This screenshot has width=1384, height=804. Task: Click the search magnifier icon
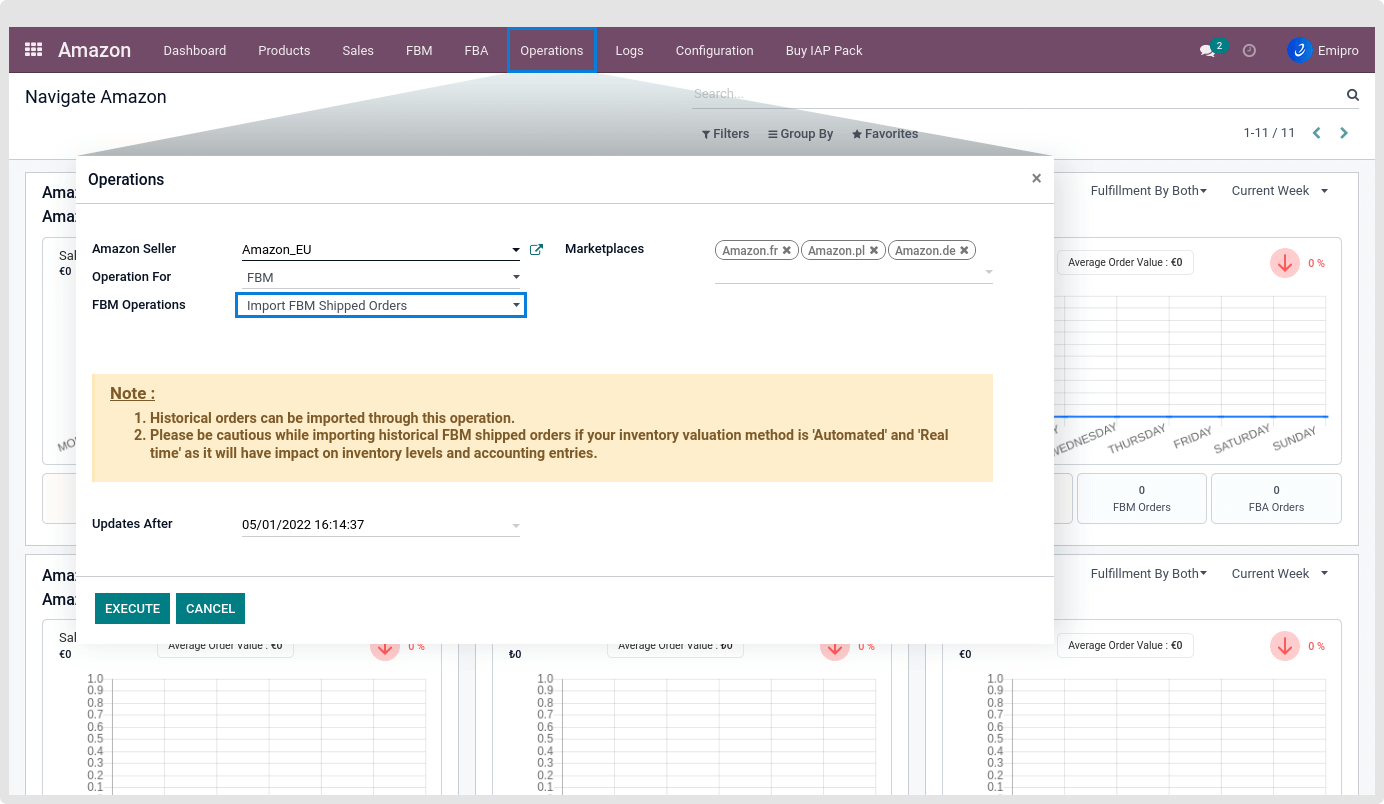tap(1352, 95)
